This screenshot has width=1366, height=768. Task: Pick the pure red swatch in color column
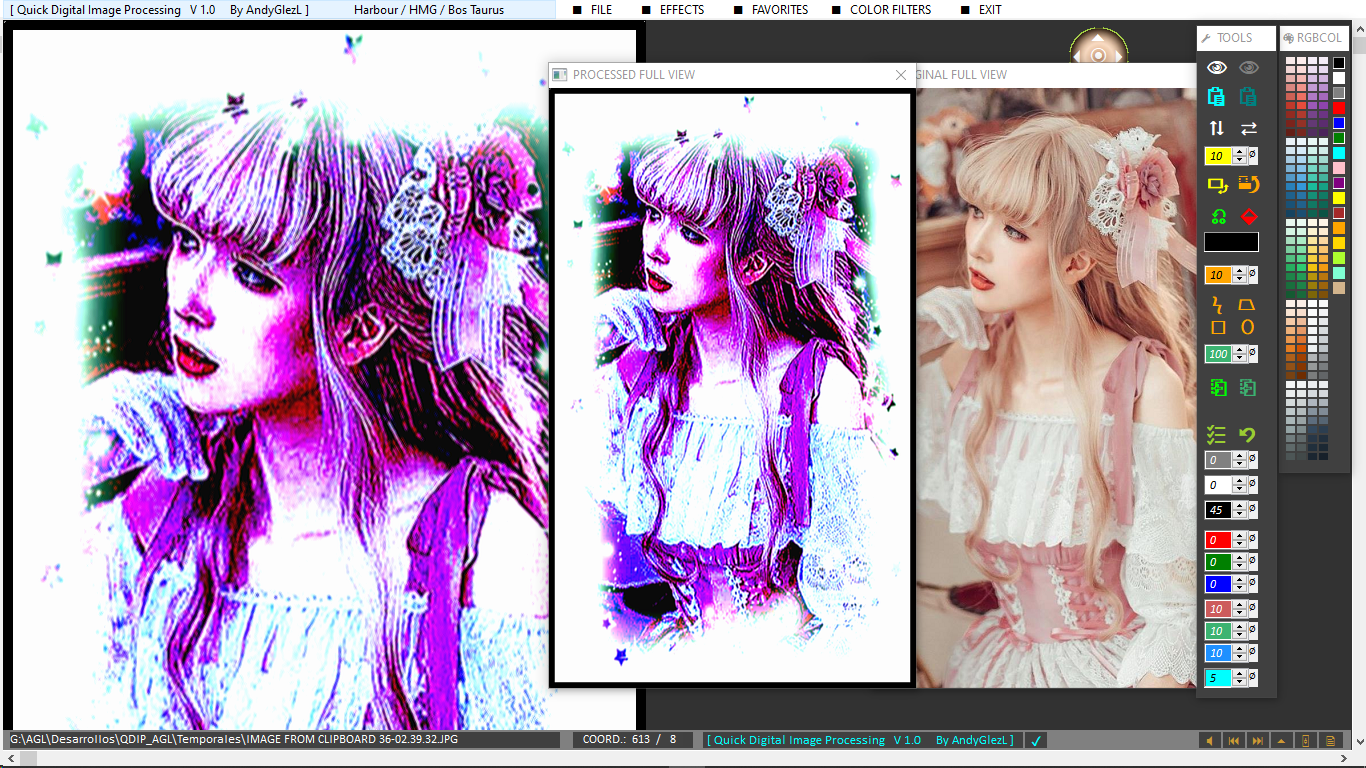pos(1339,108)
